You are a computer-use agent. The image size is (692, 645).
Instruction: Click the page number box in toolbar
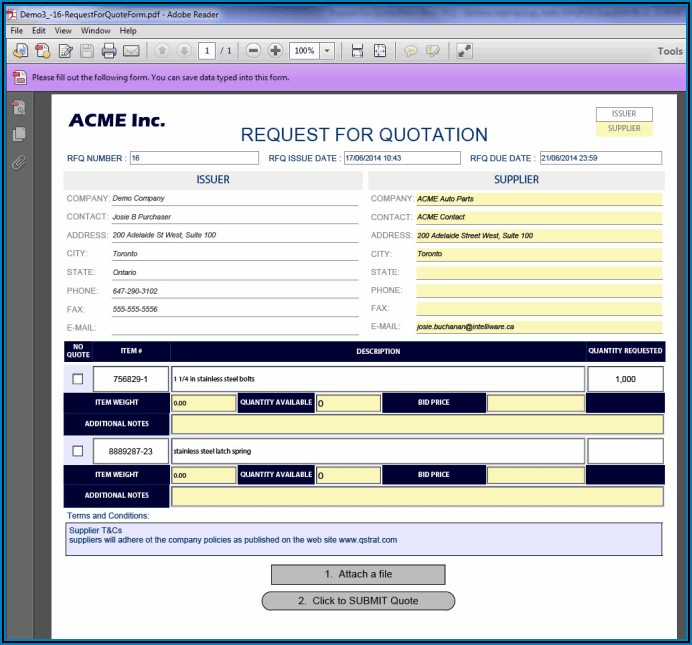tap(207, 51)
